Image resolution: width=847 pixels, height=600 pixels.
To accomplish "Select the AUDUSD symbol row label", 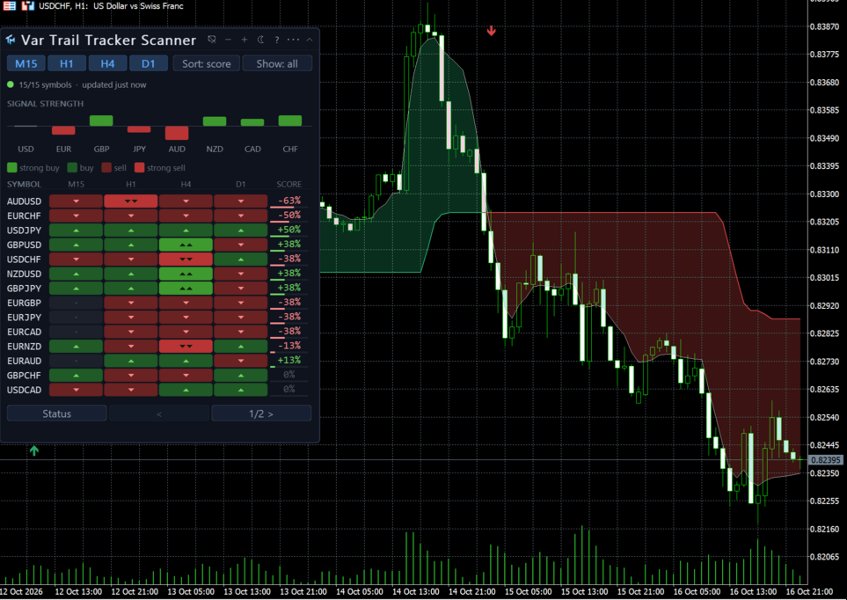I will tap(24, 201).
